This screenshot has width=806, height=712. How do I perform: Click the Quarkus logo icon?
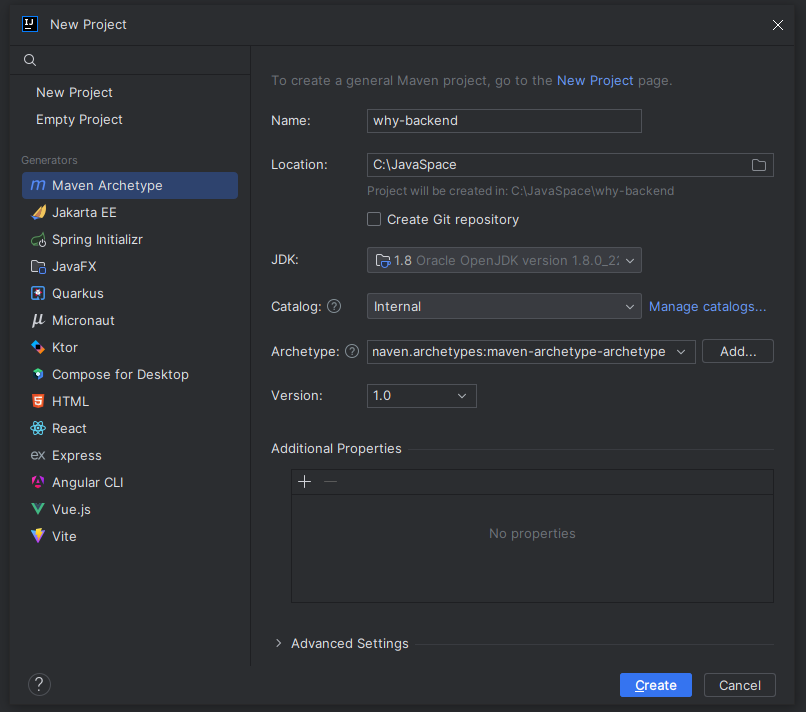tap(38, 293)
